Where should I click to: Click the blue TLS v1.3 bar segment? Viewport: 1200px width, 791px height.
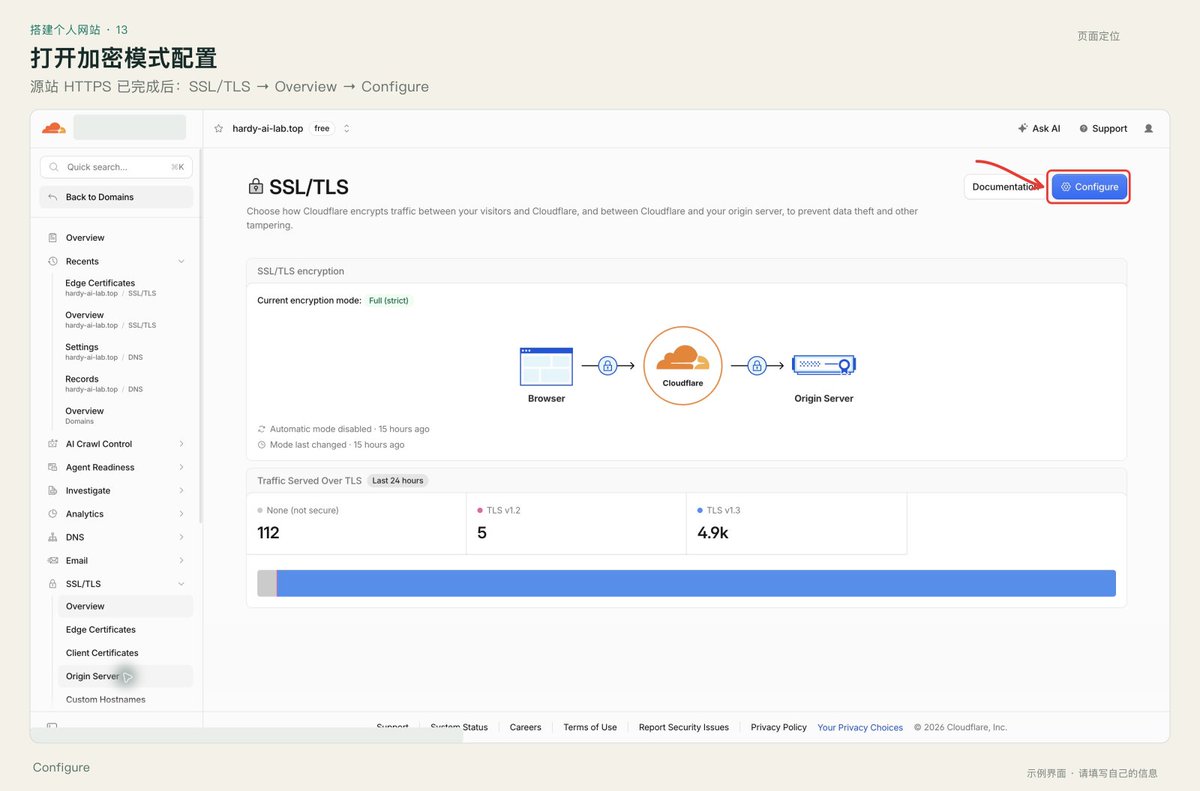[696, 583]
